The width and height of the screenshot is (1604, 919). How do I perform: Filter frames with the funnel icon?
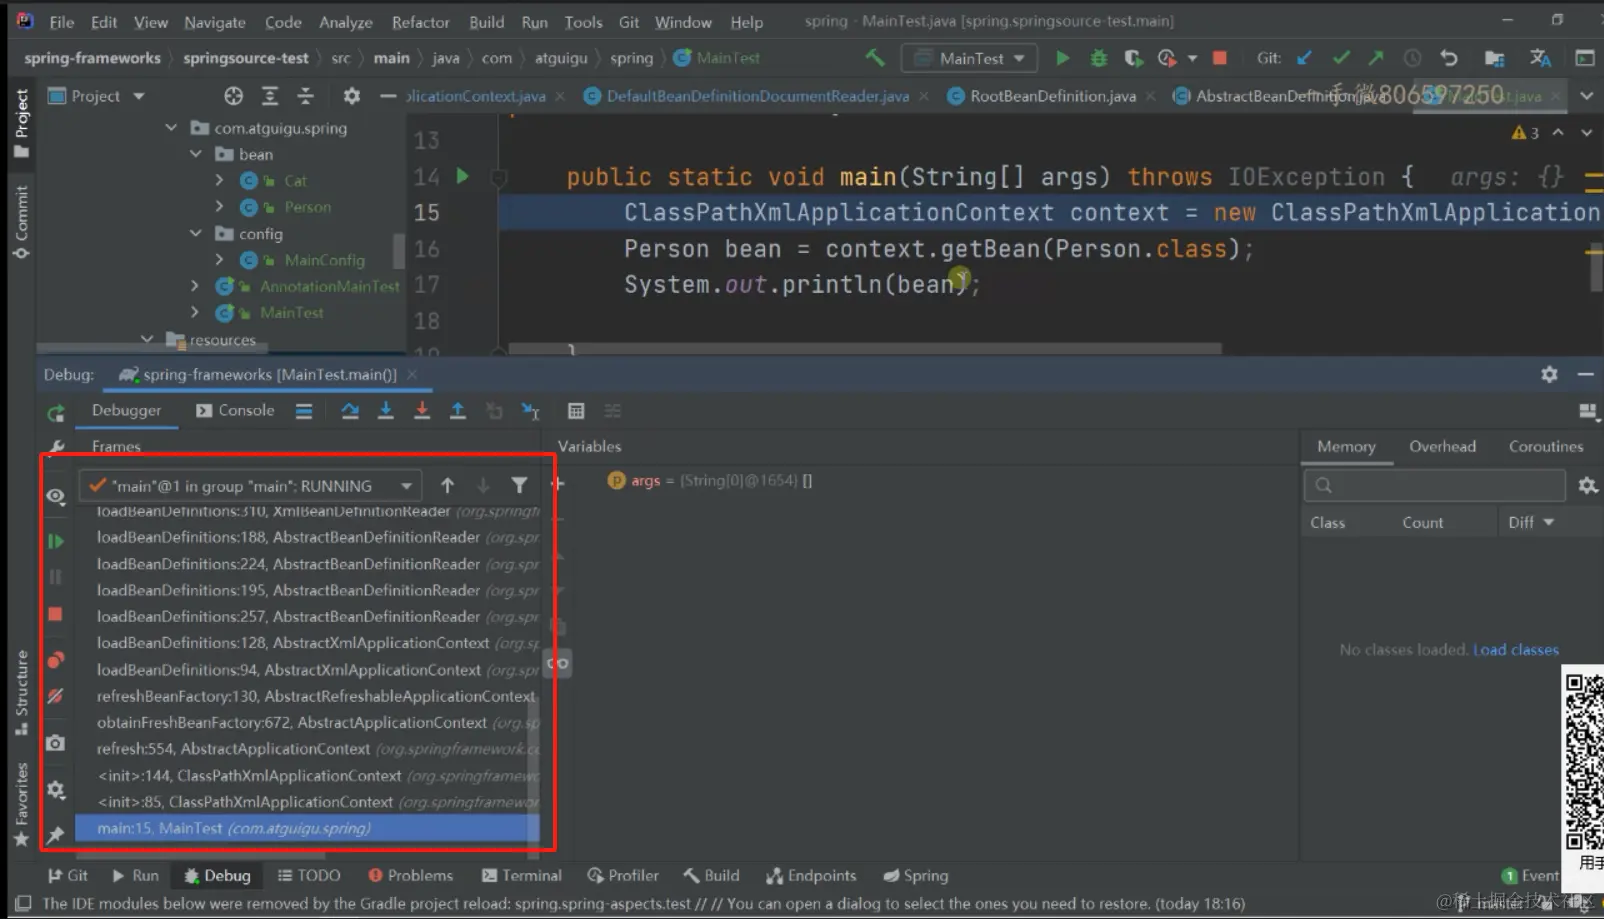coord(519,486)
